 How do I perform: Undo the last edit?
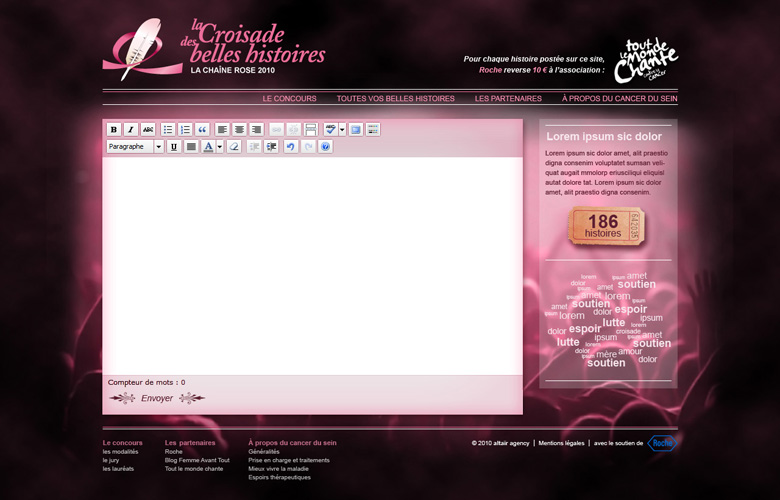(291, 146)
